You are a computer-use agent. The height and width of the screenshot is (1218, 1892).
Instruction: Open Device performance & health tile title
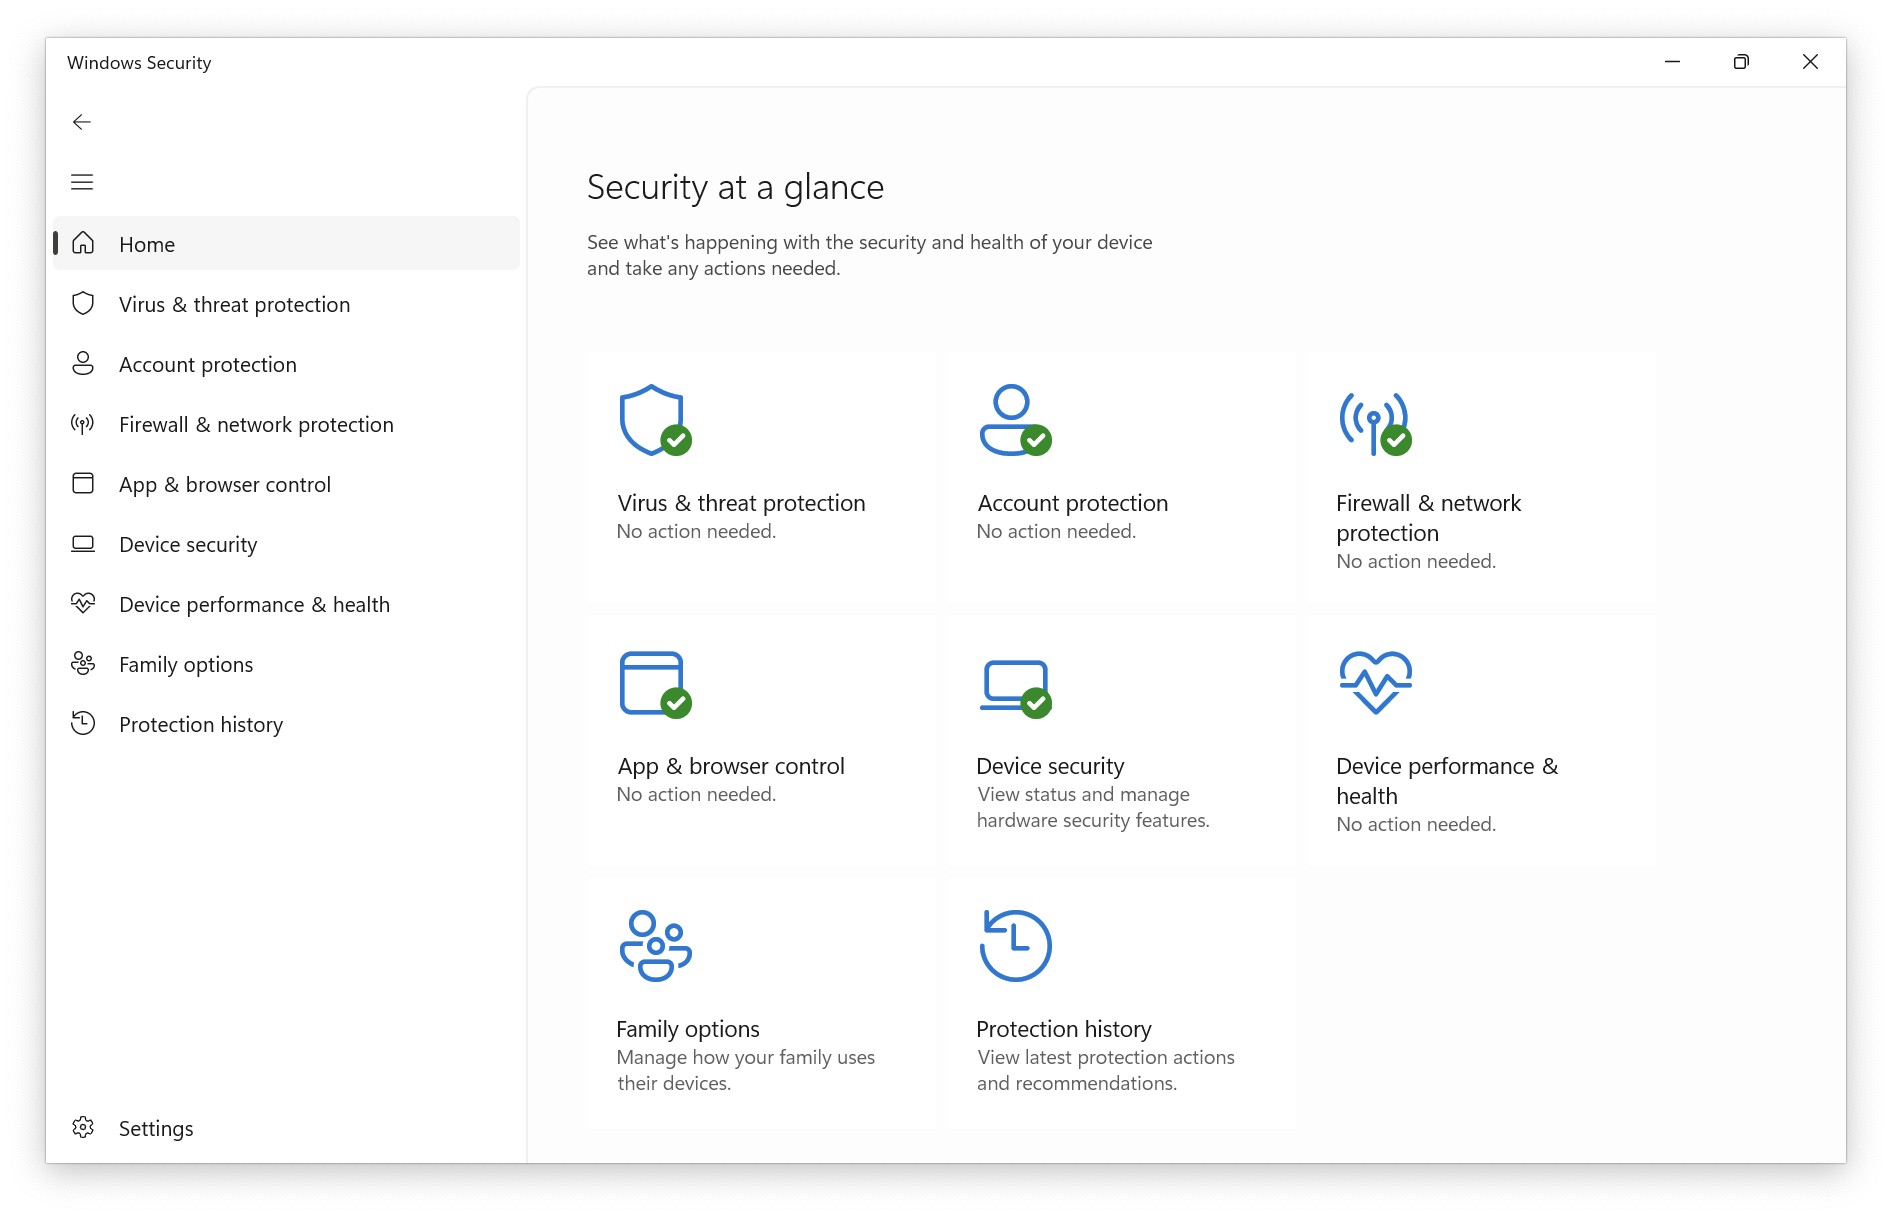(1447, 781)
